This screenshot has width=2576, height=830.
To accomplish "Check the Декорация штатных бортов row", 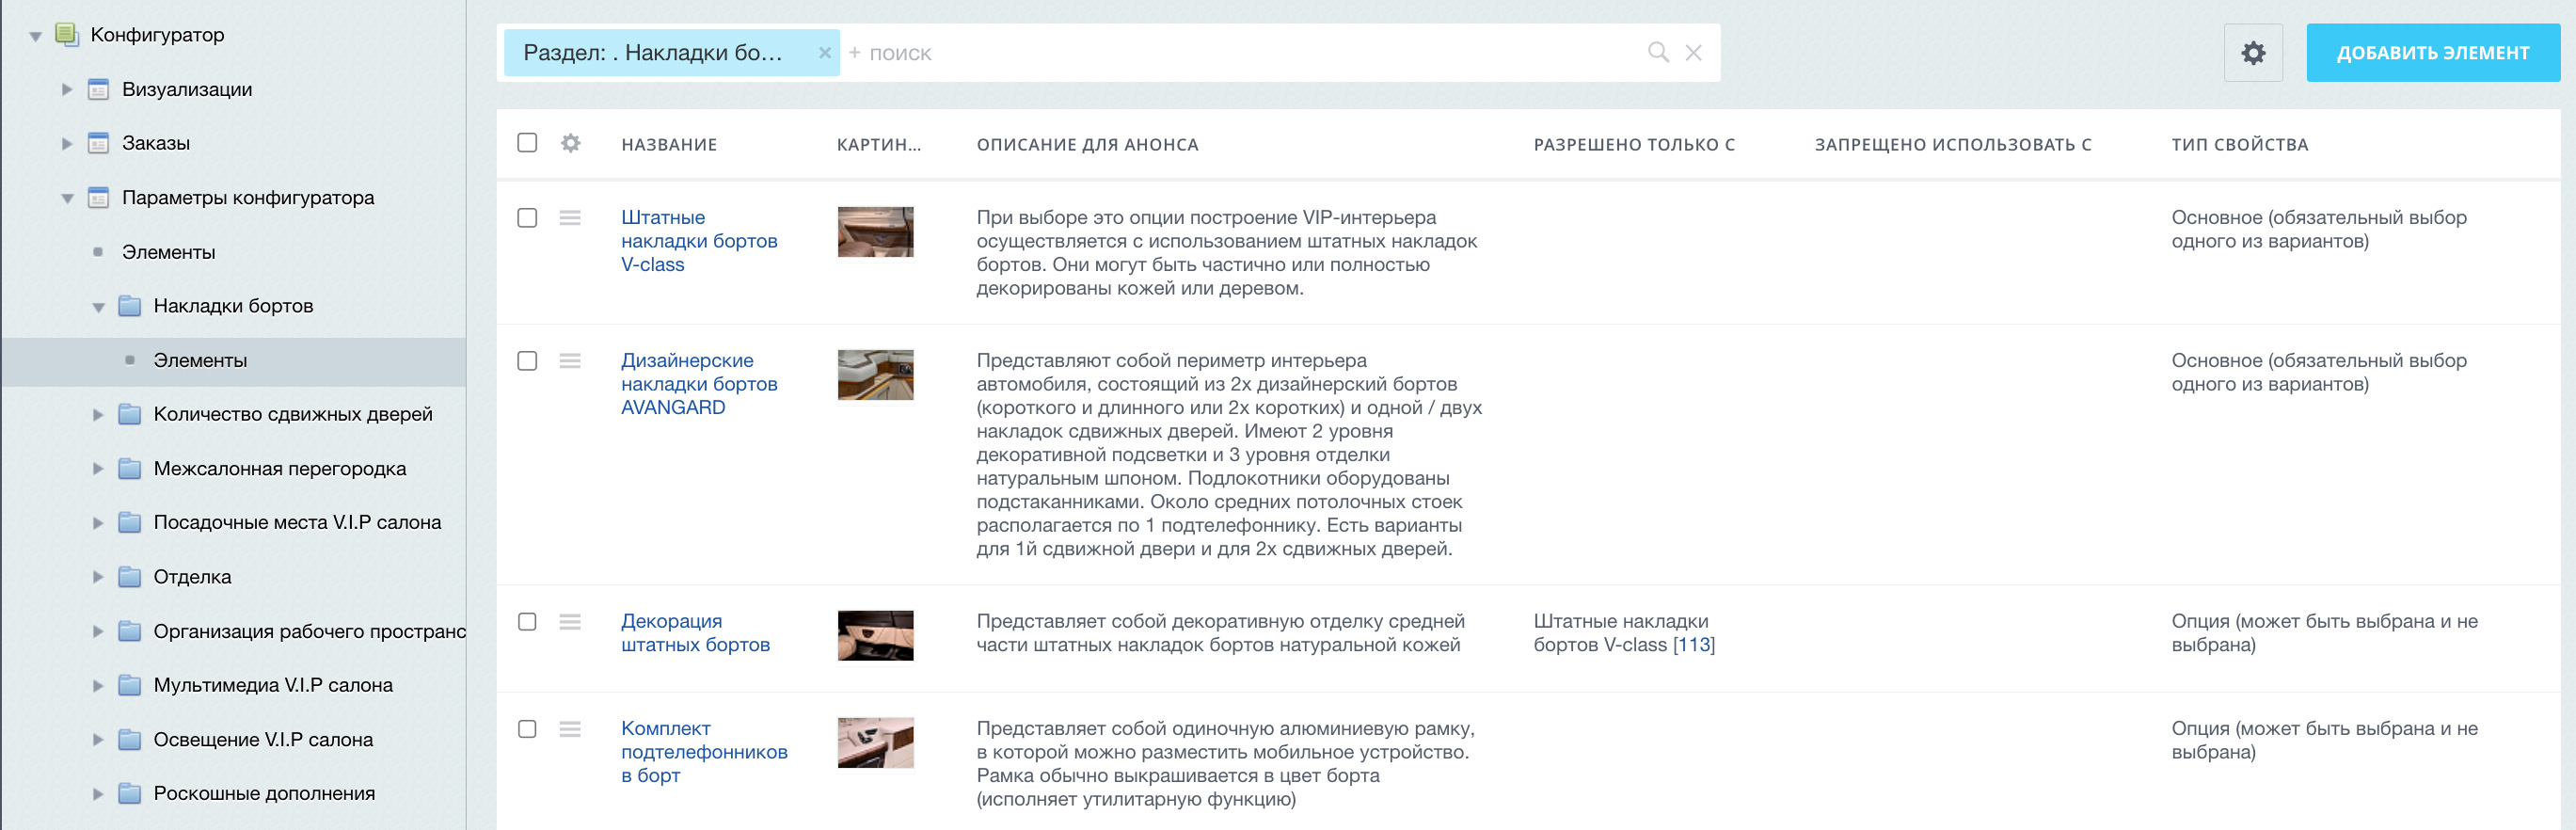I will point(527,622).
